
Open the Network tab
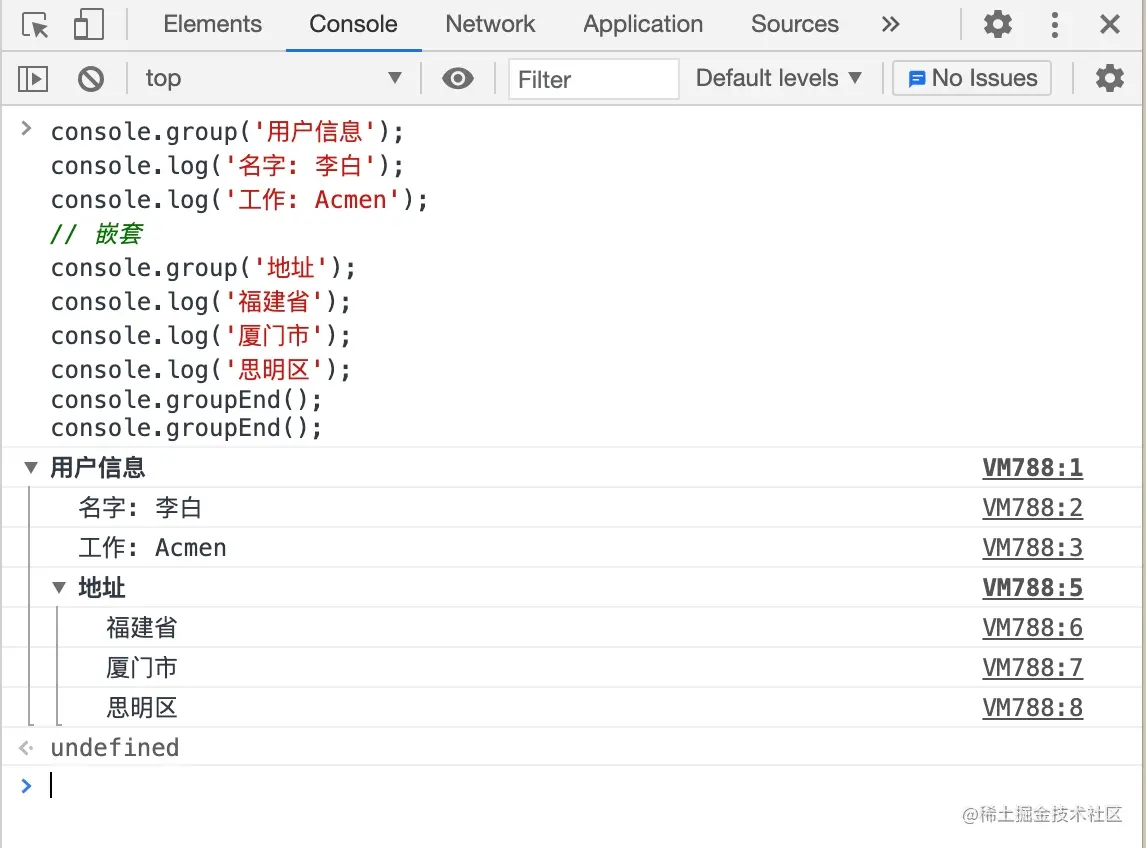pos(490,24)
